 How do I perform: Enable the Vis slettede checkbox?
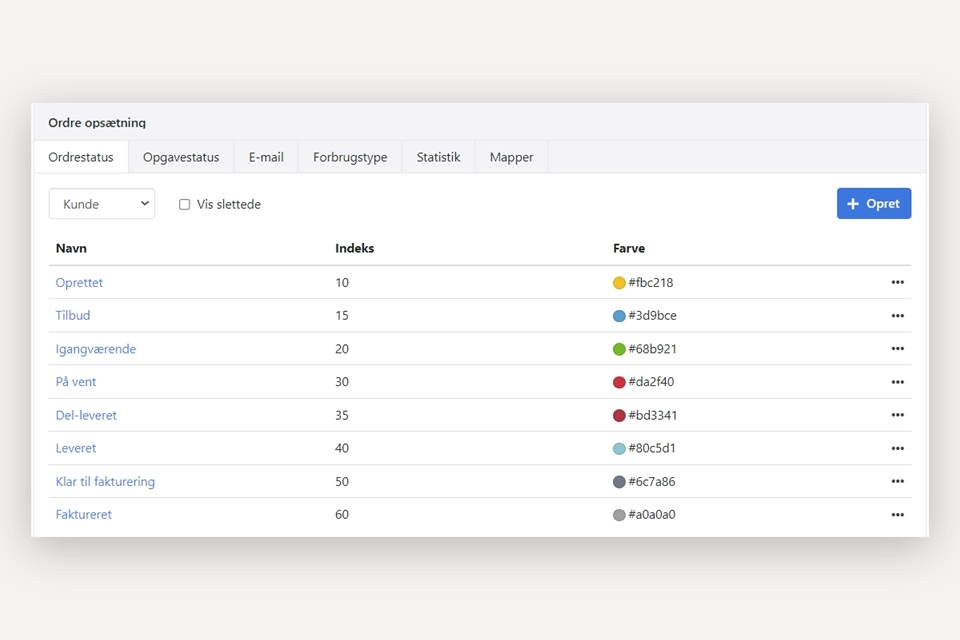tap(184, 204)
